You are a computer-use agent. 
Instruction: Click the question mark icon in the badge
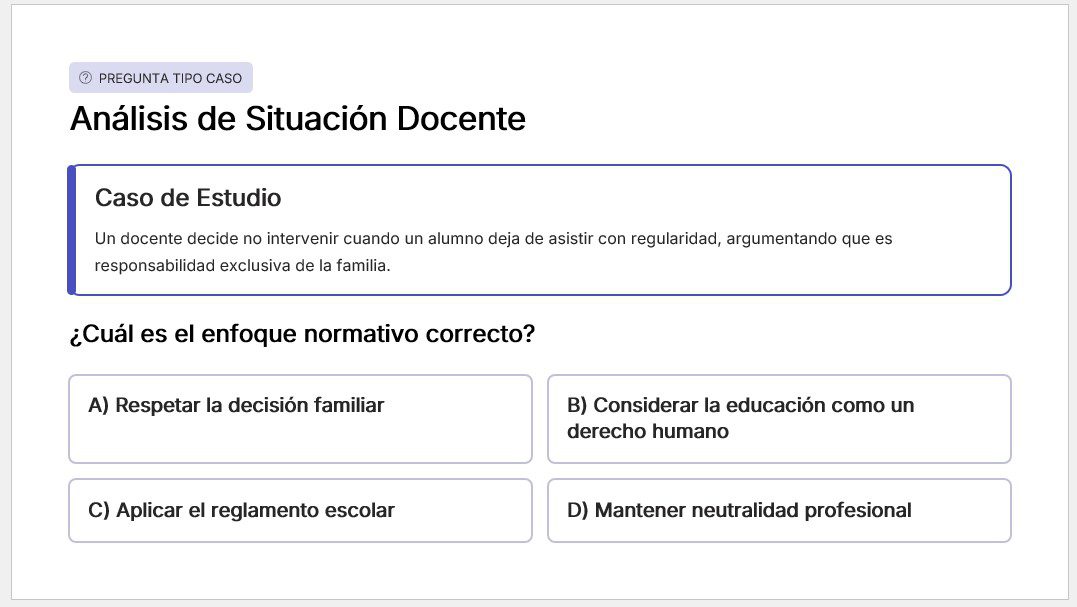(85, 78)
